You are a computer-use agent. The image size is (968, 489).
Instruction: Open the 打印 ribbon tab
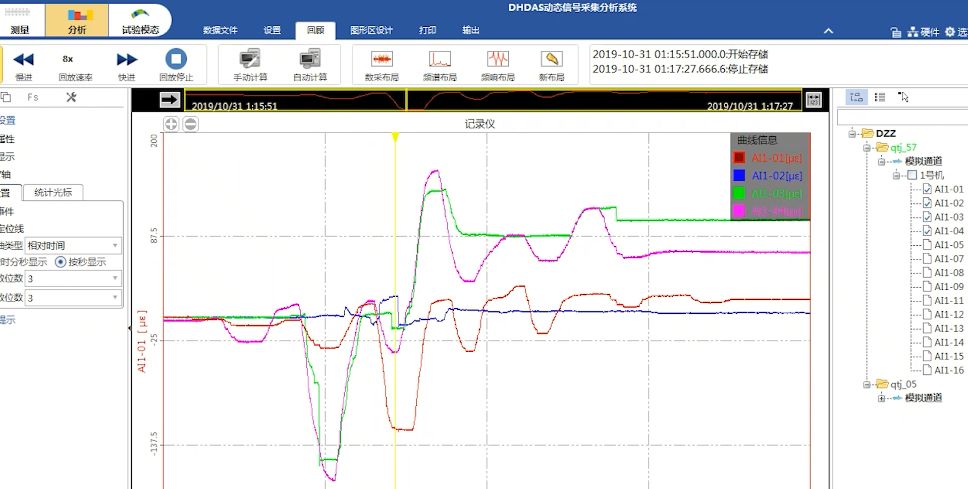coord(428,30)
